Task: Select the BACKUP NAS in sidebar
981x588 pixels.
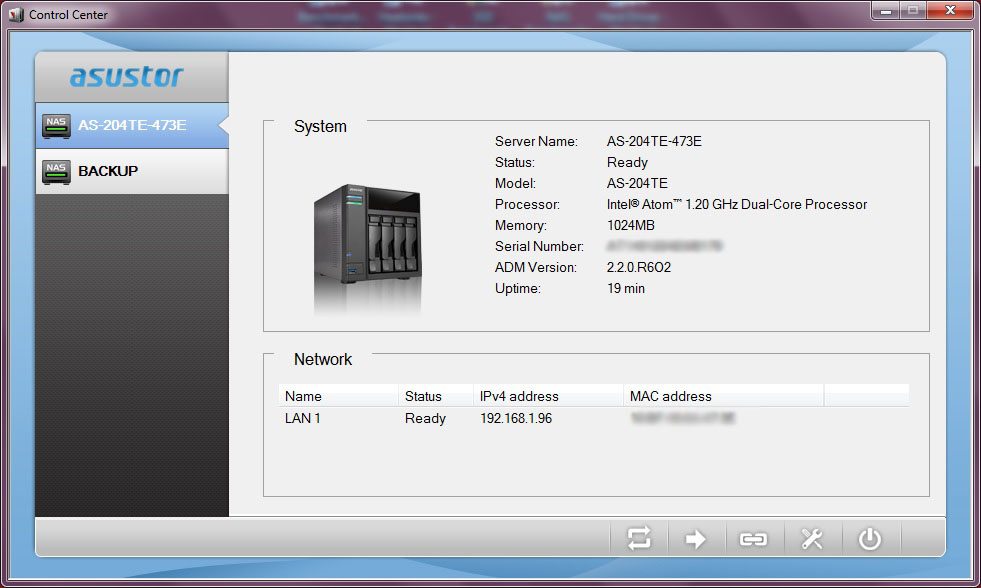Action: (x=132, y=171)
